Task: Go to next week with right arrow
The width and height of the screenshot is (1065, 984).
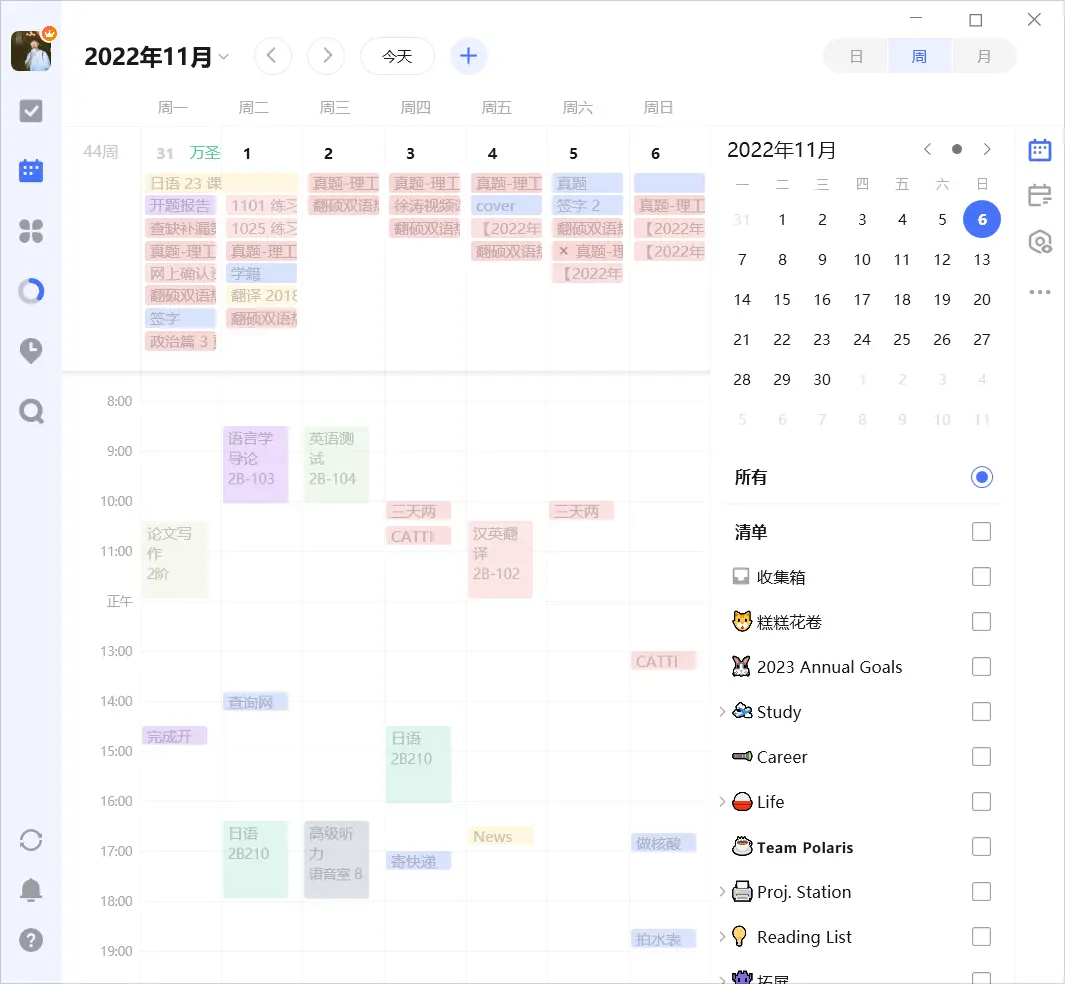Action: tap(326, 56)
